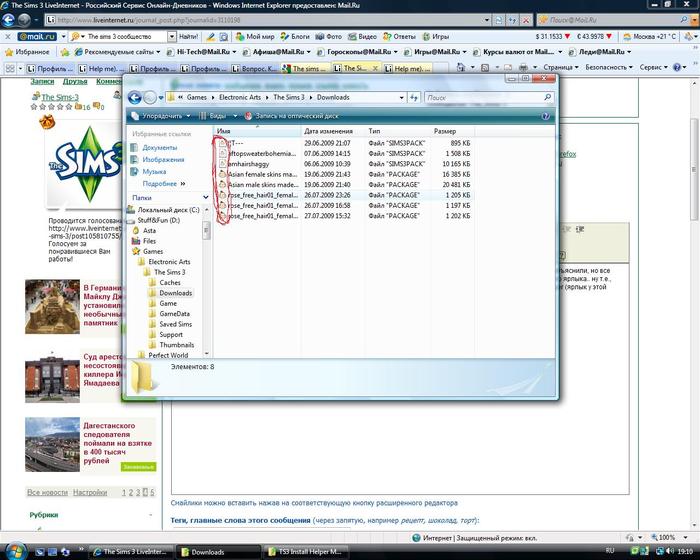
Task: Open Безопасность menu in IE command bar
Action: coord(609,67)
